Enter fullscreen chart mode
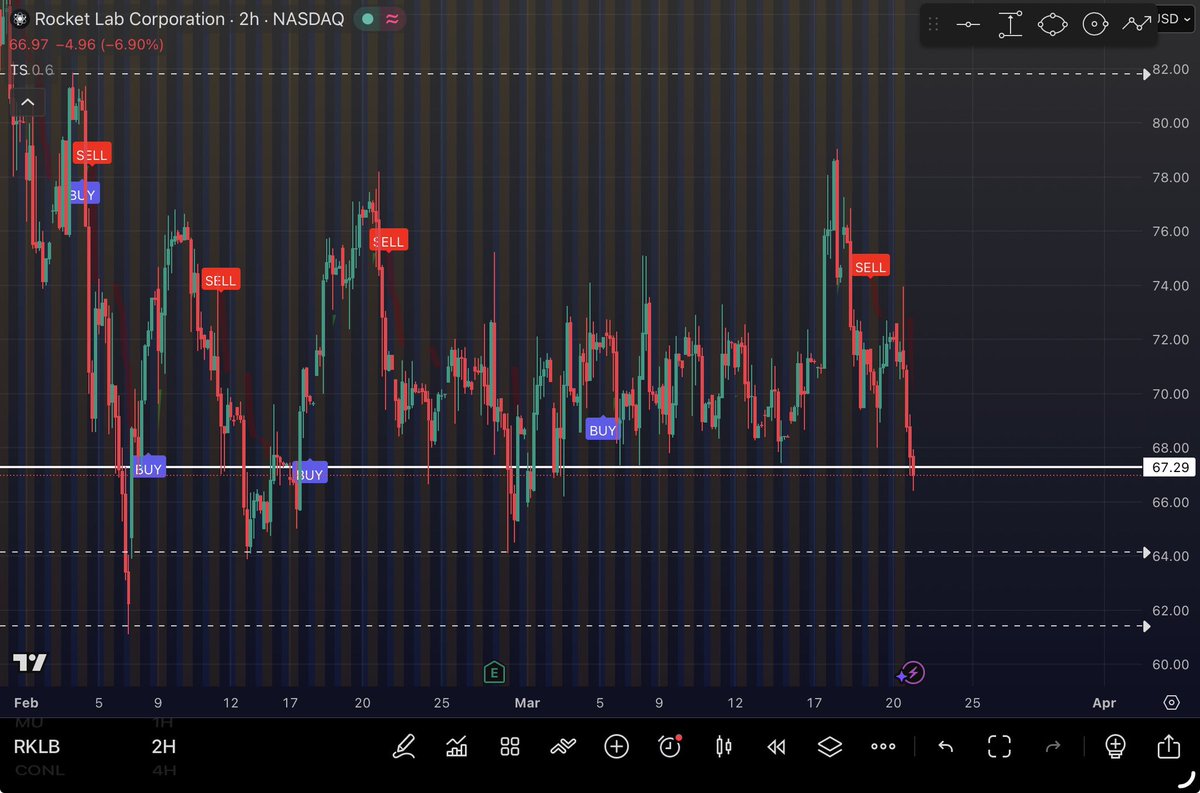Image resolution: width=1200 pixels, height=793 pixels. (x=999, y=746)
